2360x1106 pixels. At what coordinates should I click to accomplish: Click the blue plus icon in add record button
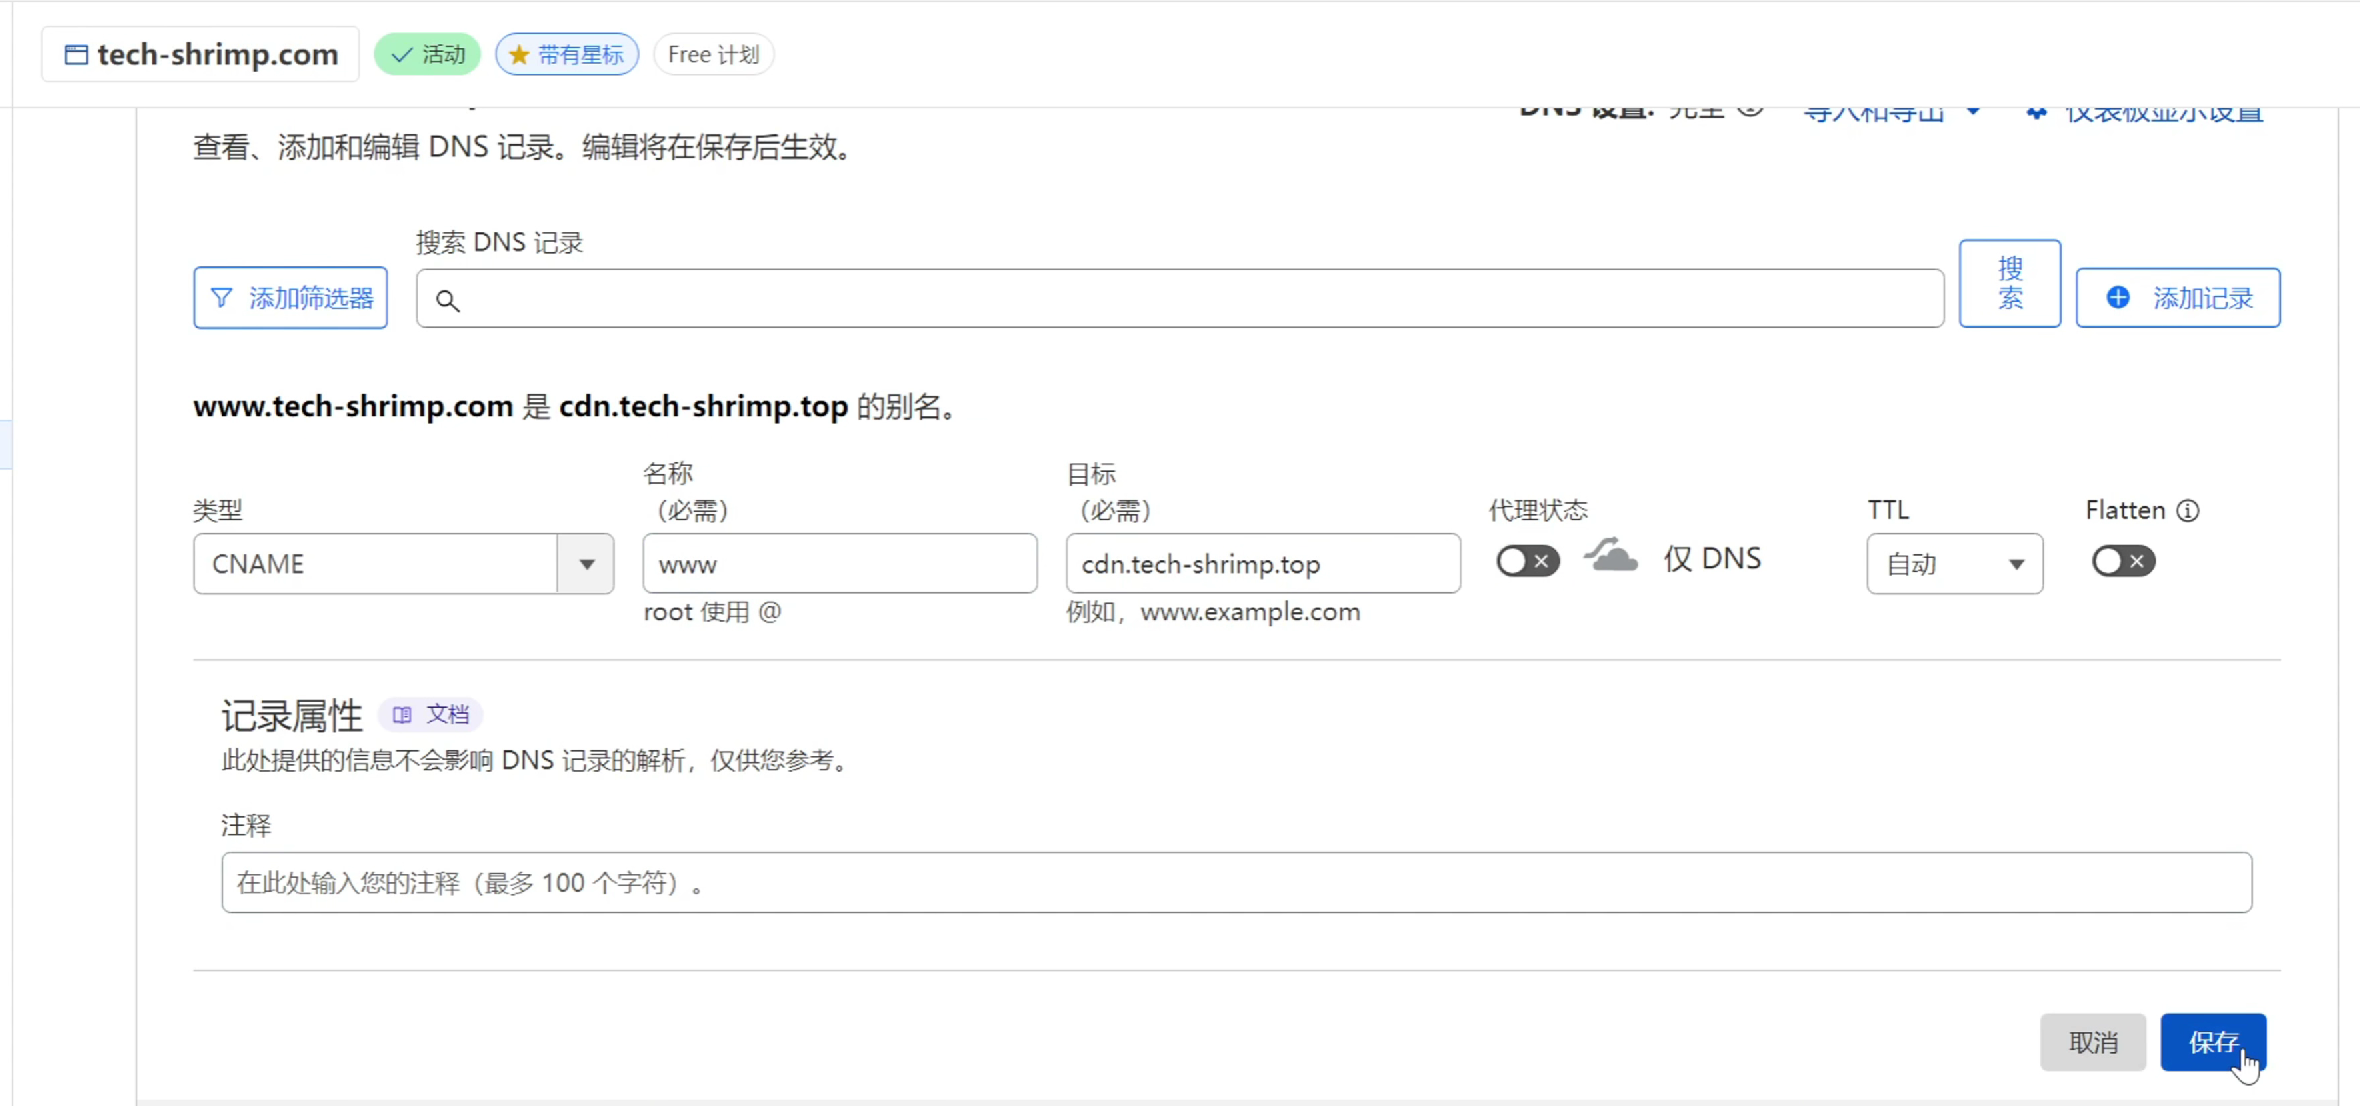click(x=2117, y=298)
